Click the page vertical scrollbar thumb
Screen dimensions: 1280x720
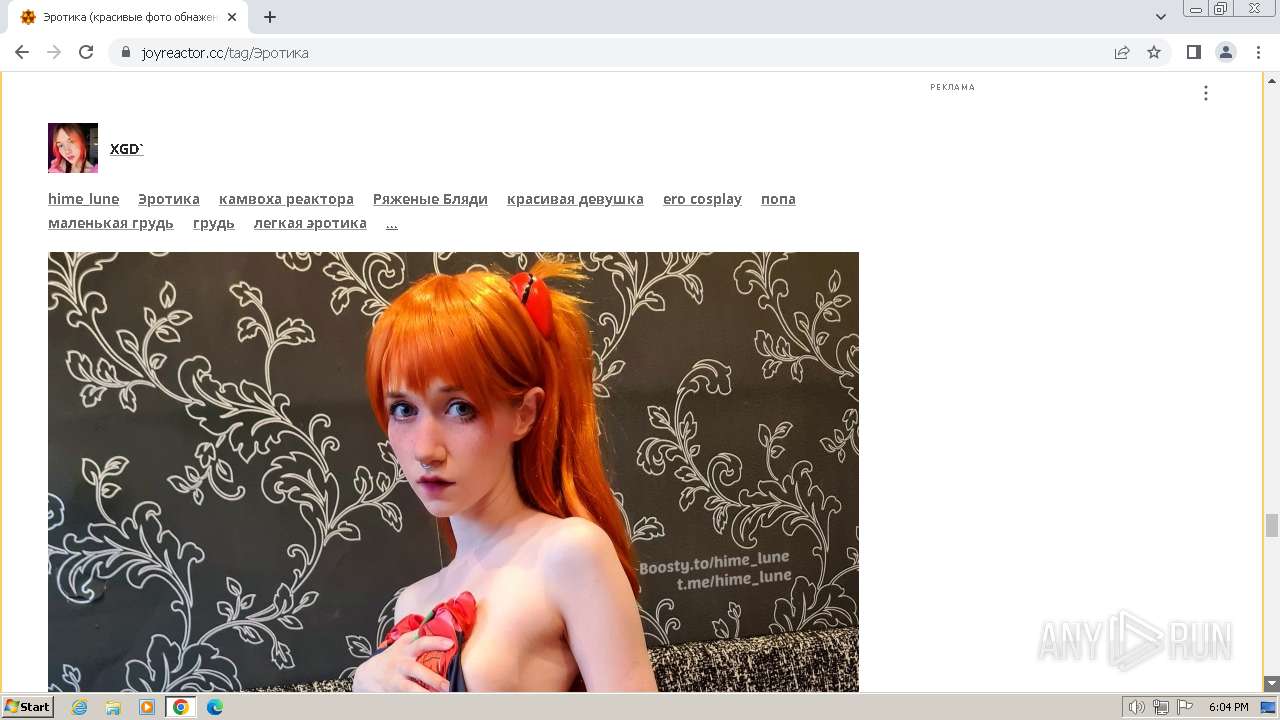[1272, 525]
